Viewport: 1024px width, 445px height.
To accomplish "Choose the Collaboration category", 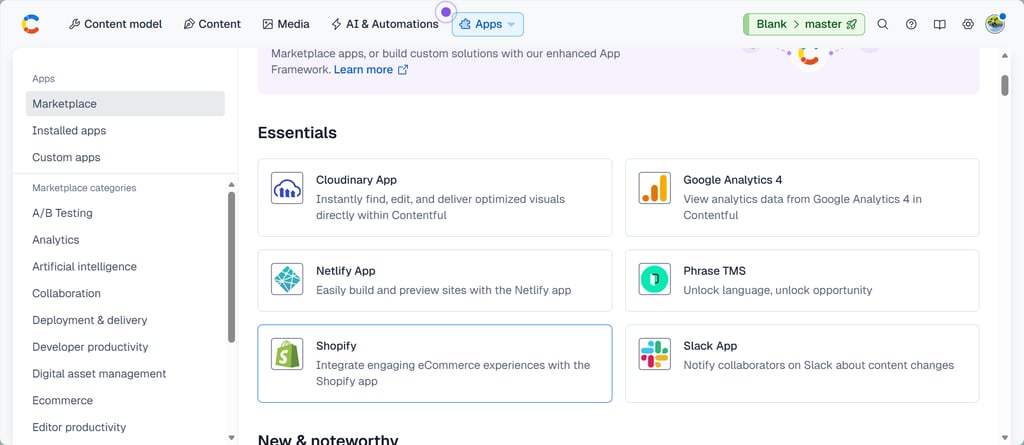I will (66, 293).
